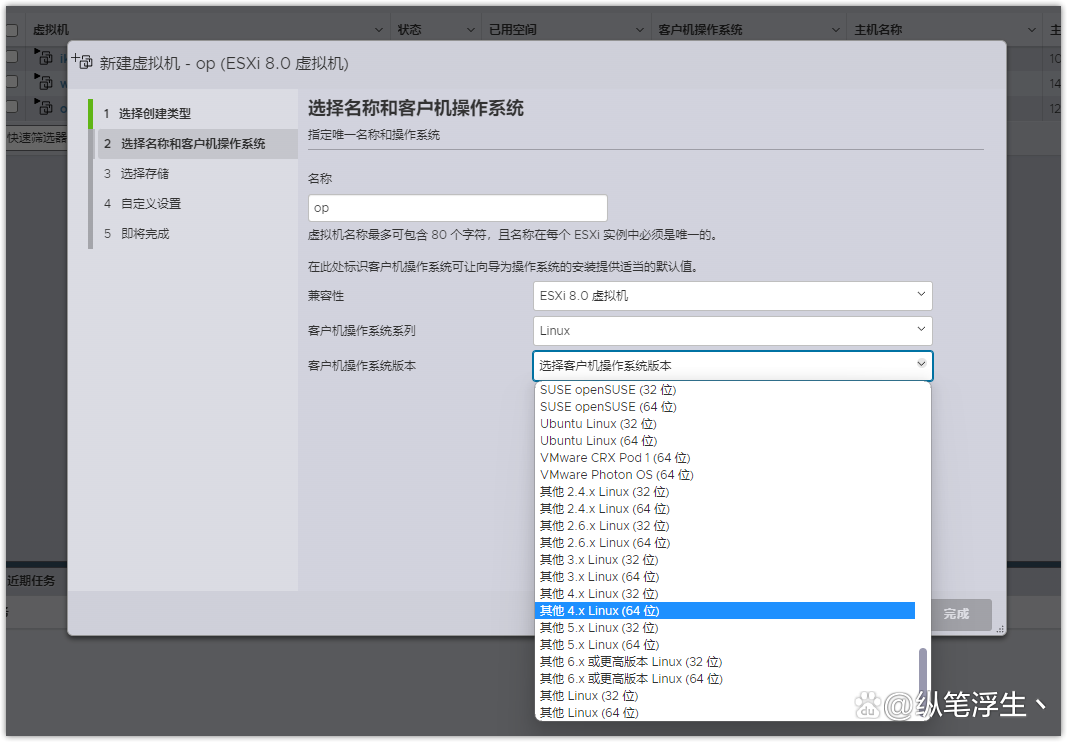Click the 完成 finish button
The image size is (1067, 742).
959,615
